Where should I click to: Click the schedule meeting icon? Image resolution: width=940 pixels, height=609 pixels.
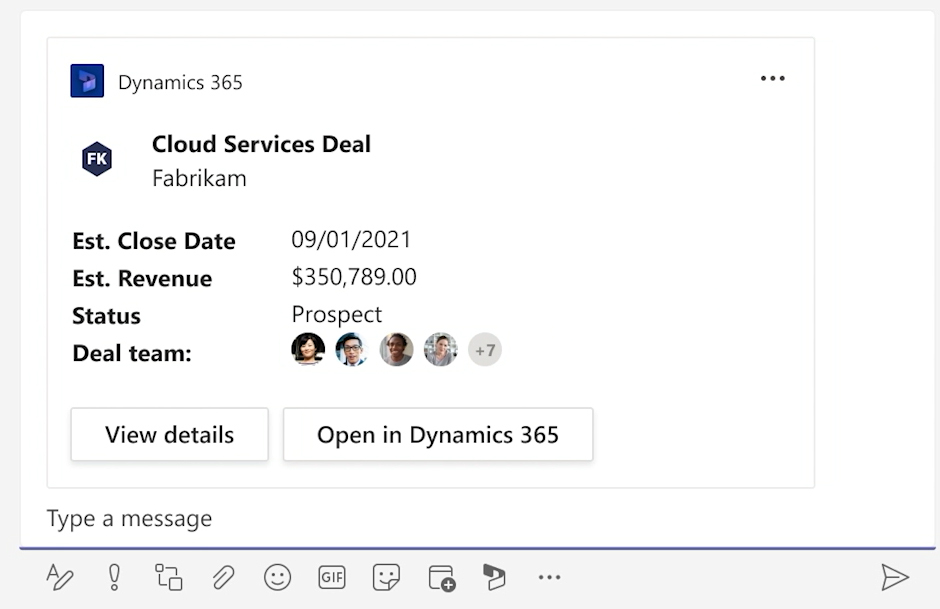441,577
